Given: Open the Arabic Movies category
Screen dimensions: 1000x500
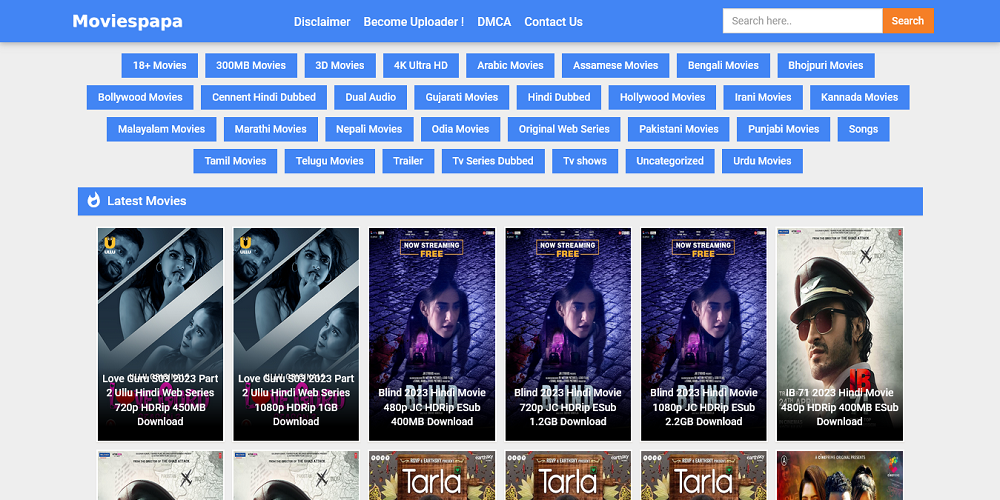Looking at the screenshot, I should pyautogui.click(x=510, y=65).
